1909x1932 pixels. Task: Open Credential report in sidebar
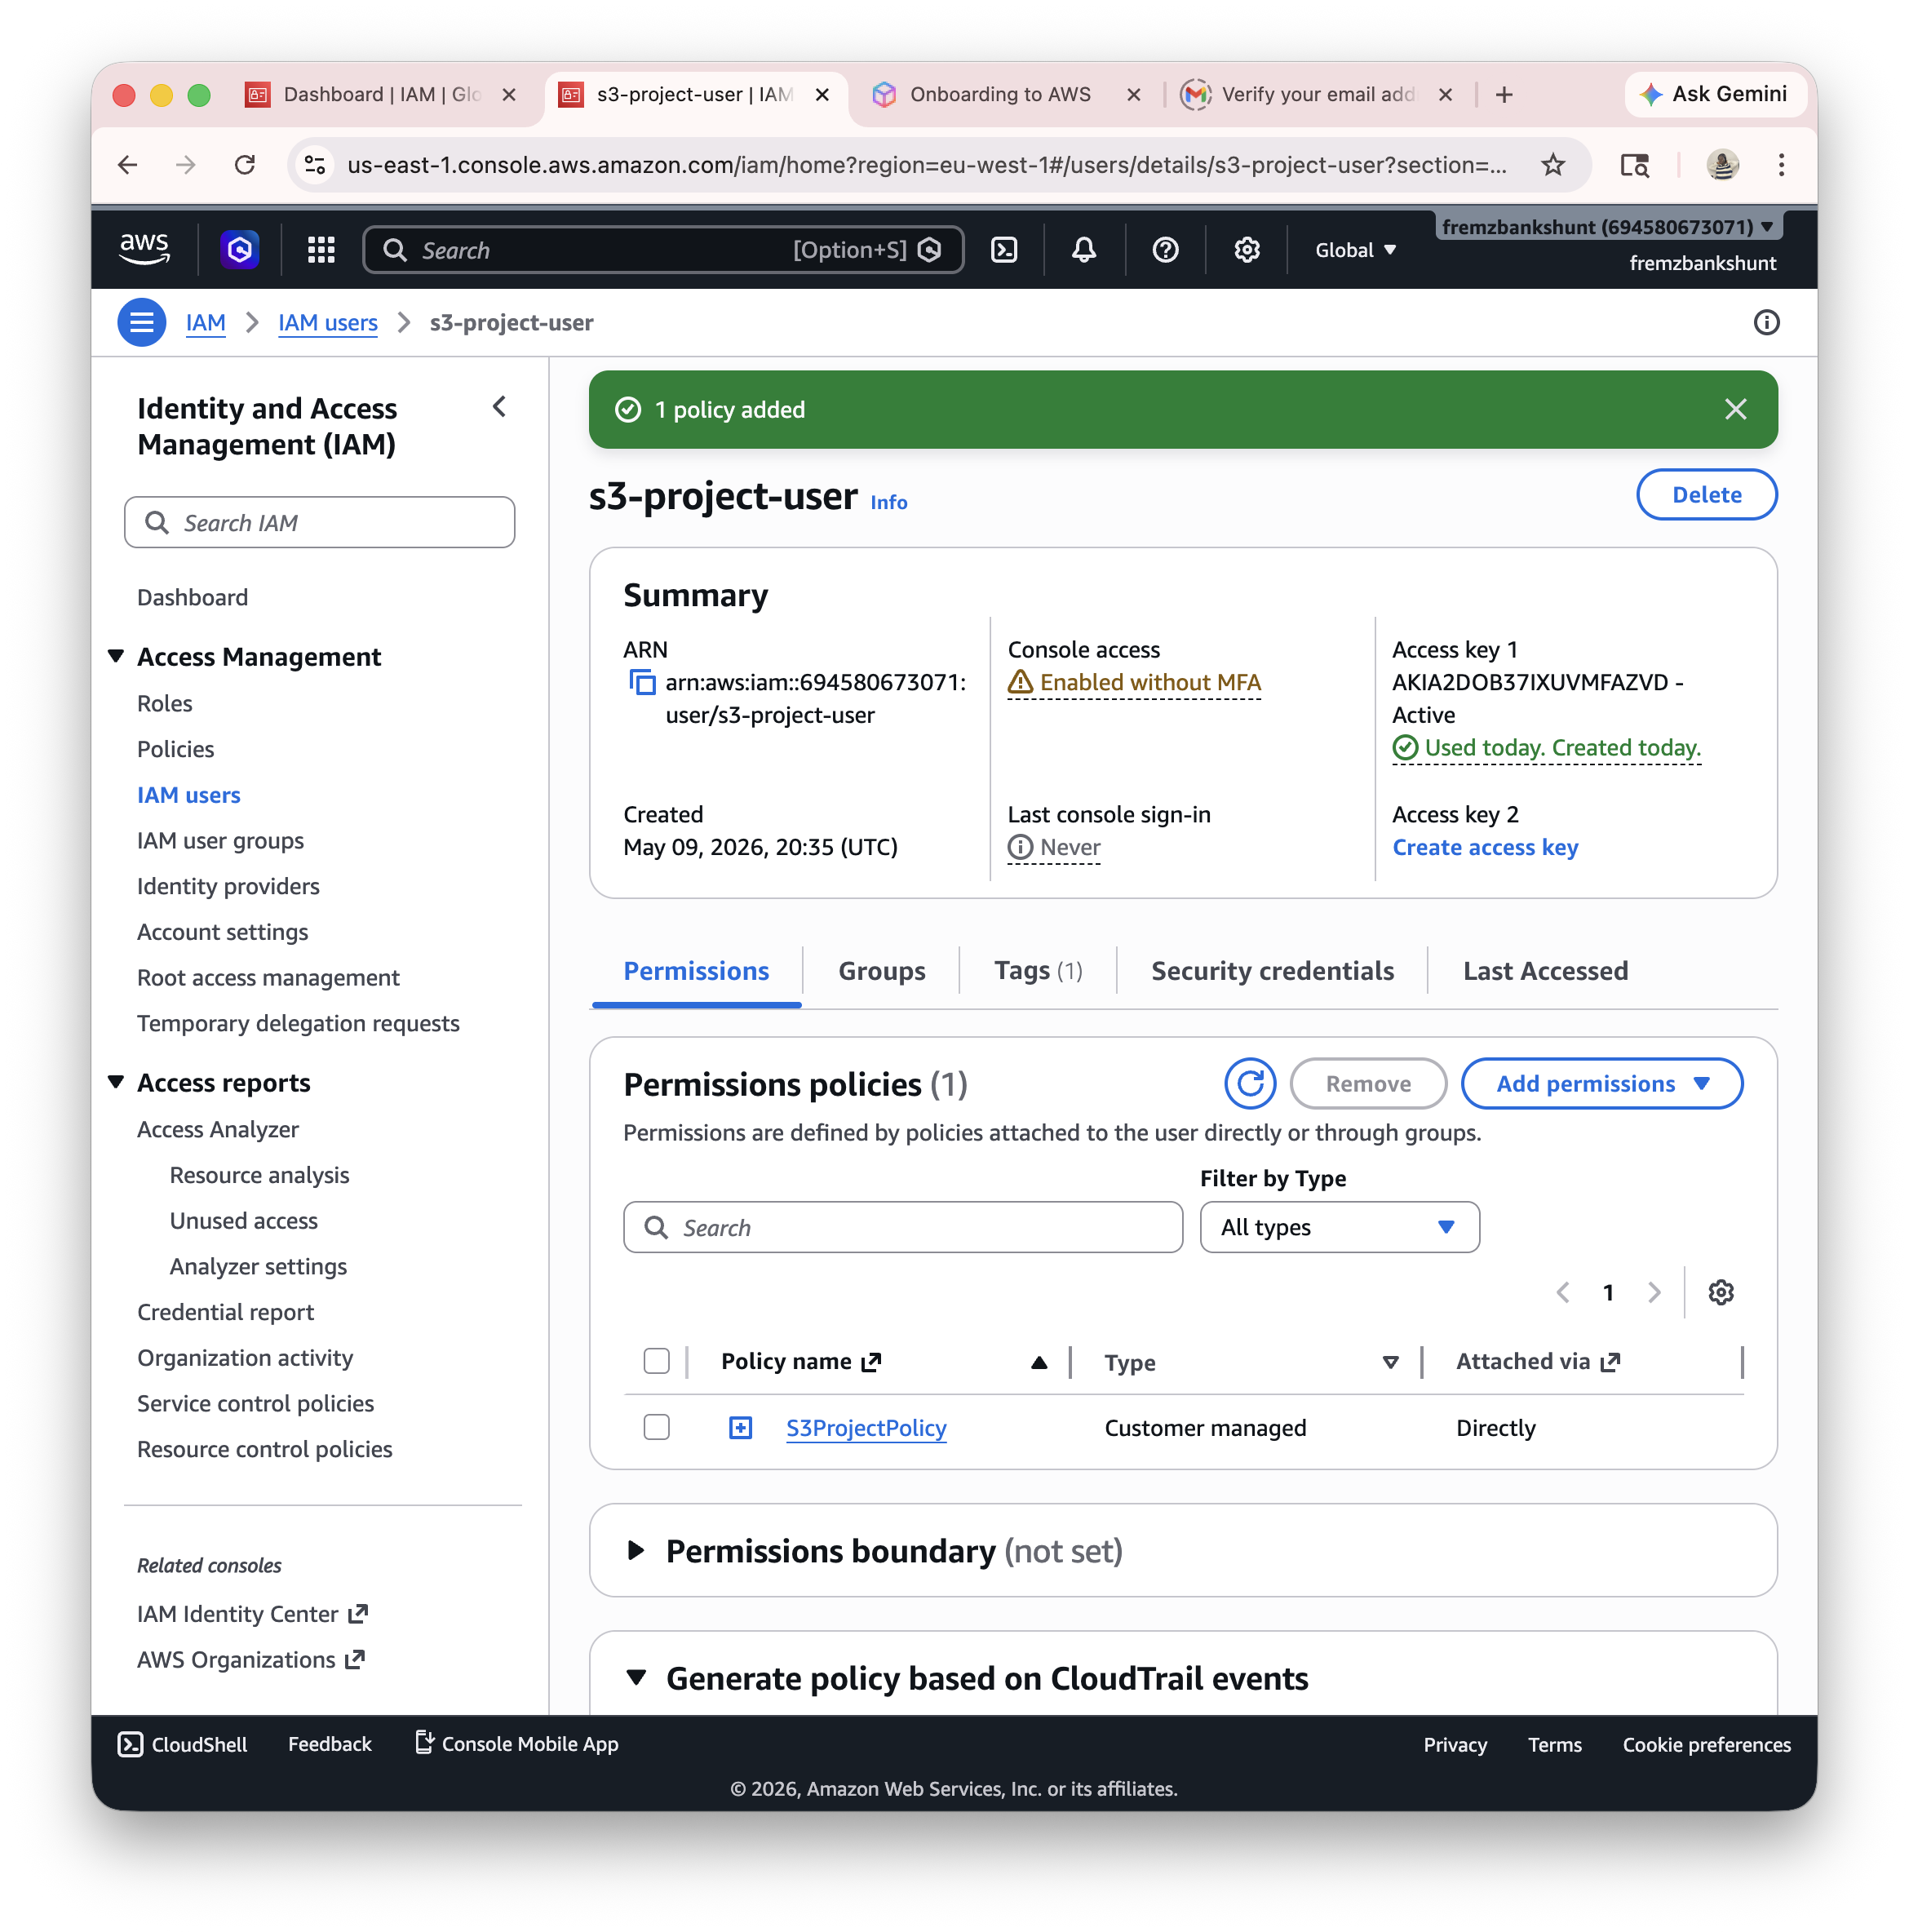pos(225,1311)
